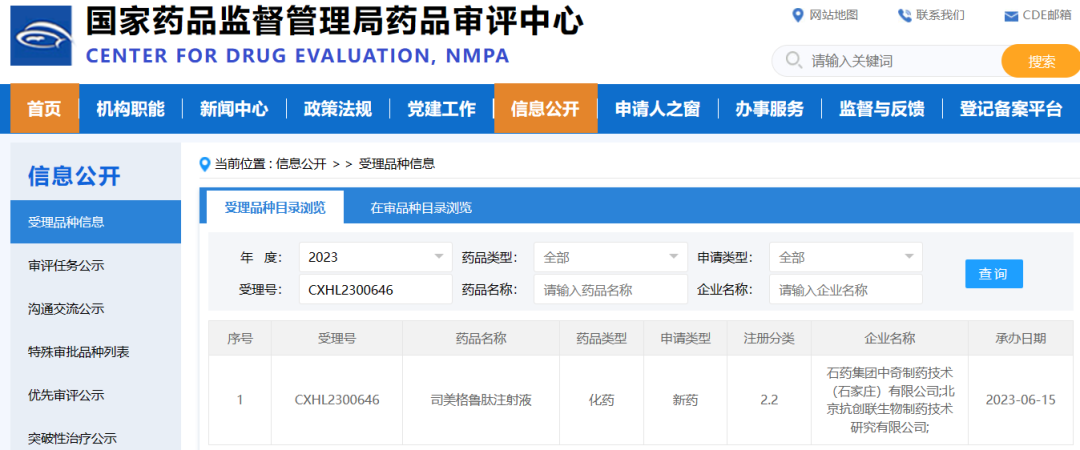Click the contact us phone icon
Viewport: 1080px width, 450px height.
tap(904, 15)
